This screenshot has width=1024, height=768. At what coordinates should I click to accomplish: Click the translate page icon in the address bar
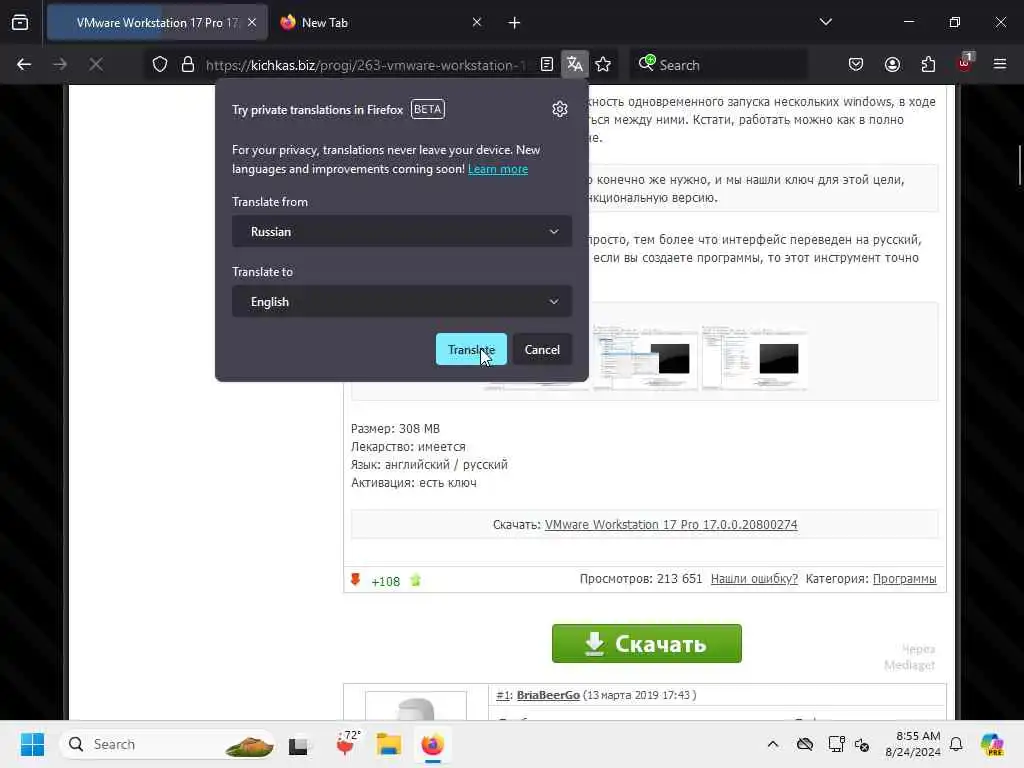[x=575, y=64]
